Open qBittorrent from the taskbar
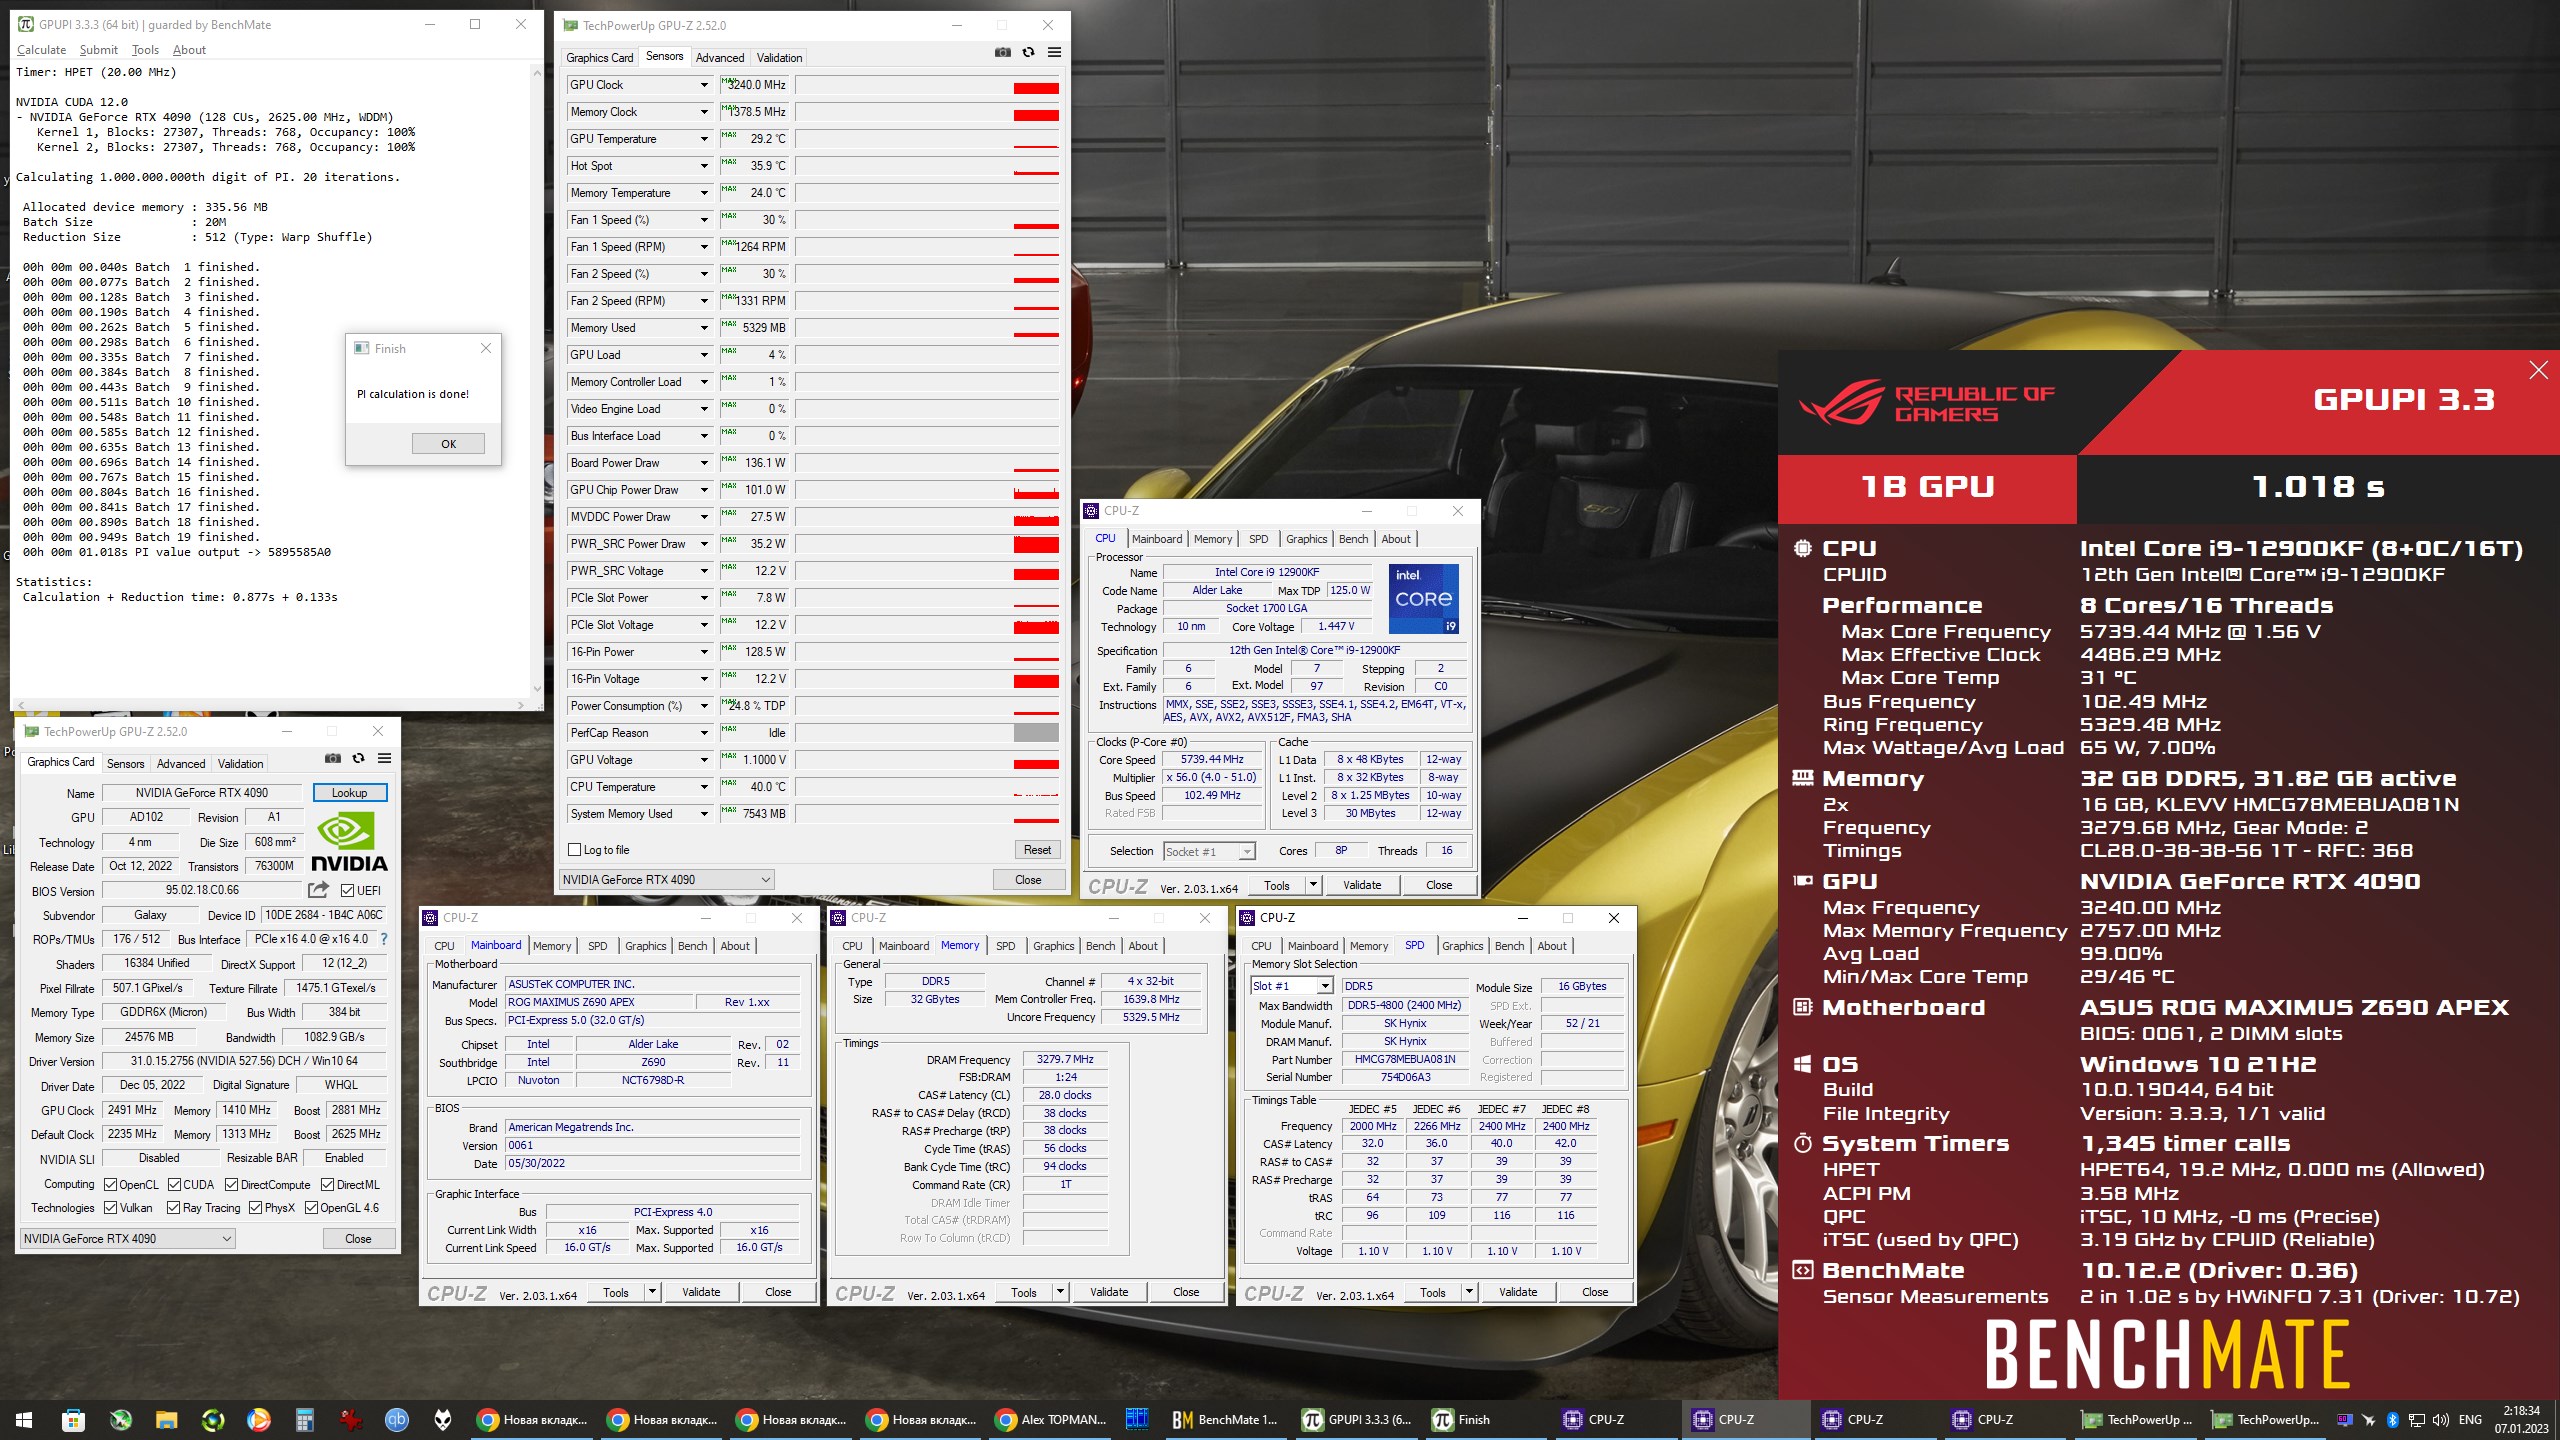 (397, 1419)
